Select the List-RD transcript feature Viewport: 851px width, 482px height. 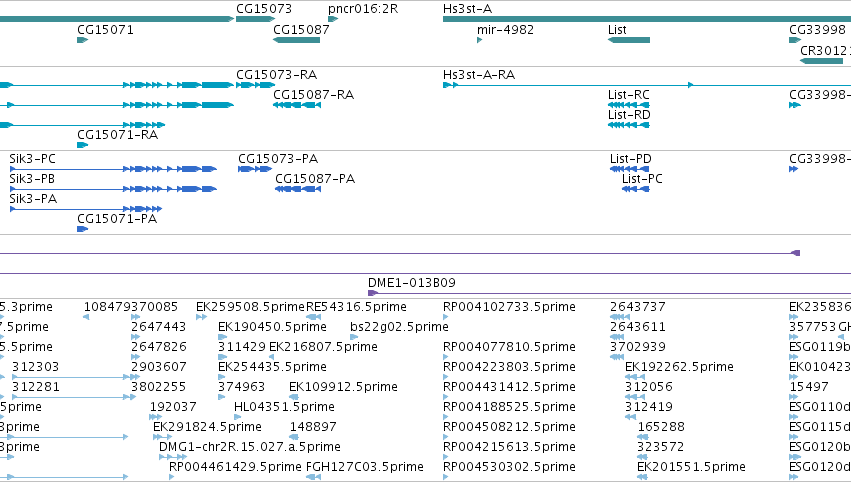(x=629, y=125)
